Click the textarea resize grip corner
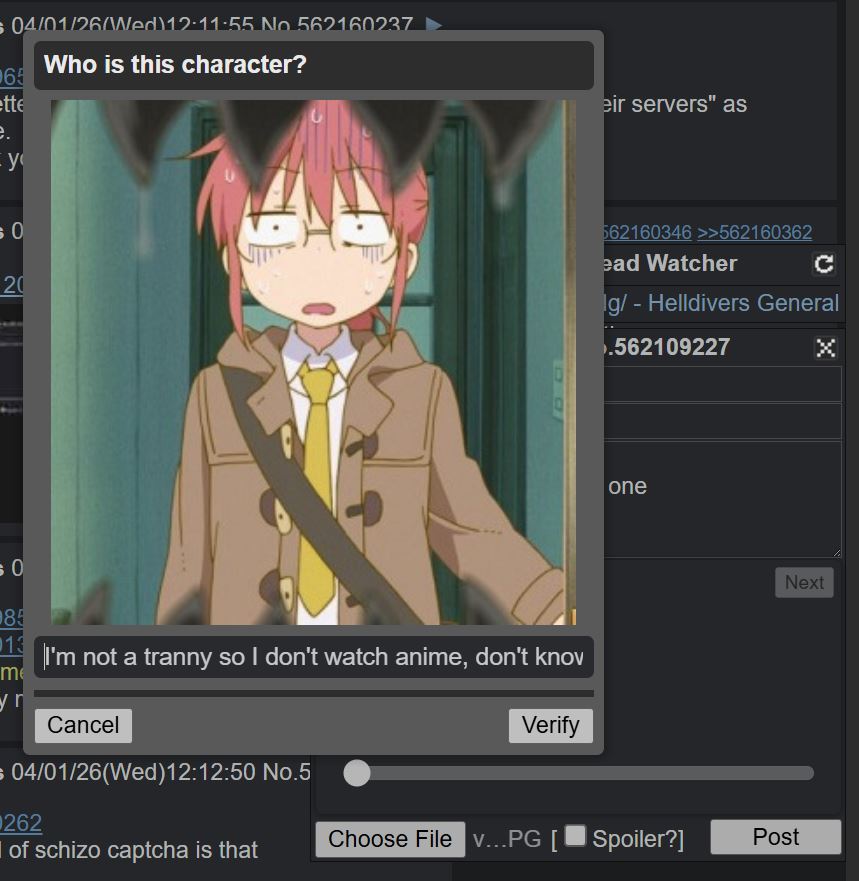Screen dimensions: 859x881 (x=837, y=553)
